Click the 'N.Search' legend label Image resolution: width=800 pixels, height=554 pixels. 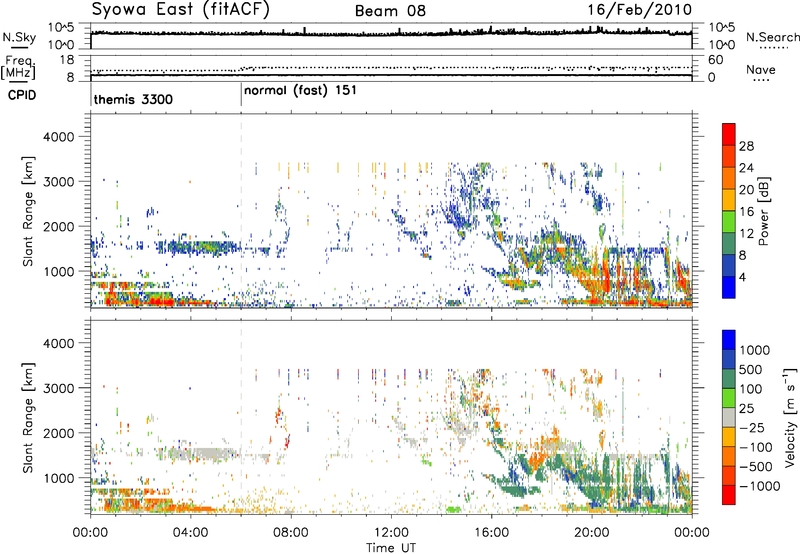click(x=772, y=37)
